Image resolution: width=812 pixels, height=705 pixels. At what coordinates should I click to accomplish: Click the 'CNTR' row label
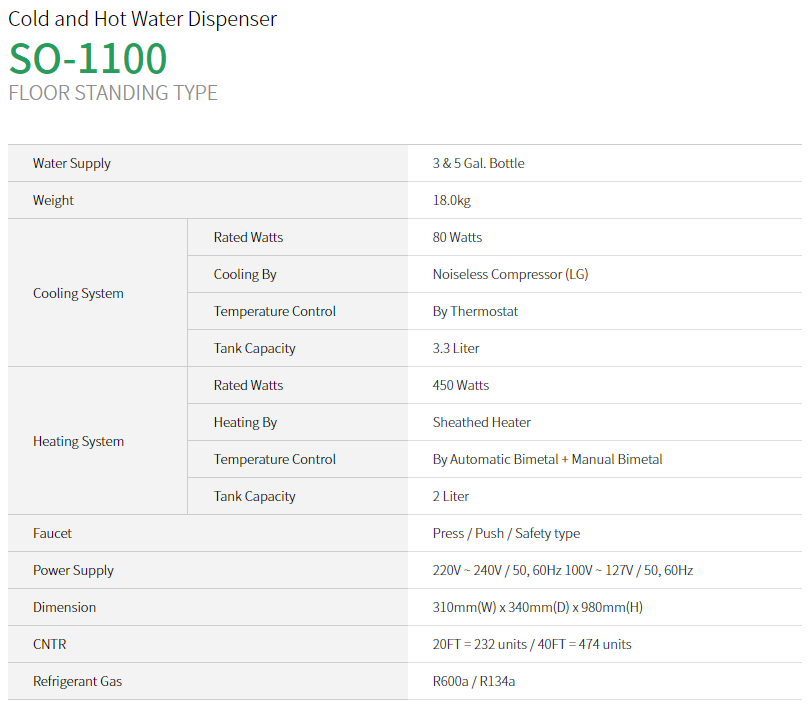point(50,644)
